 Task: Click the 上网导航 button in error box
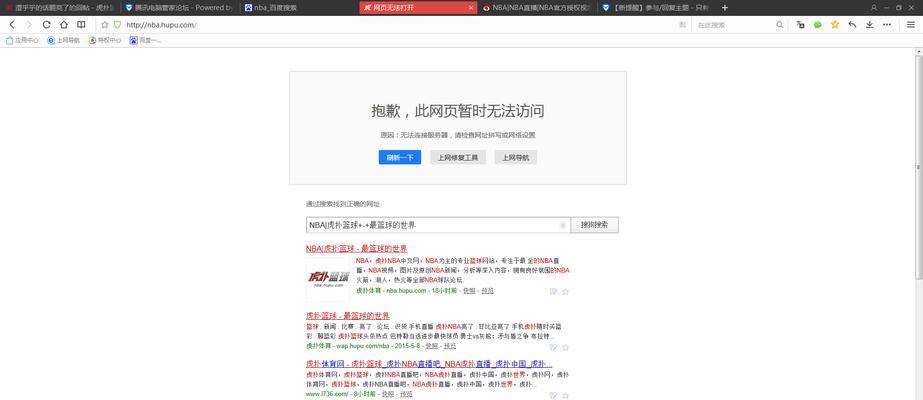516,158
